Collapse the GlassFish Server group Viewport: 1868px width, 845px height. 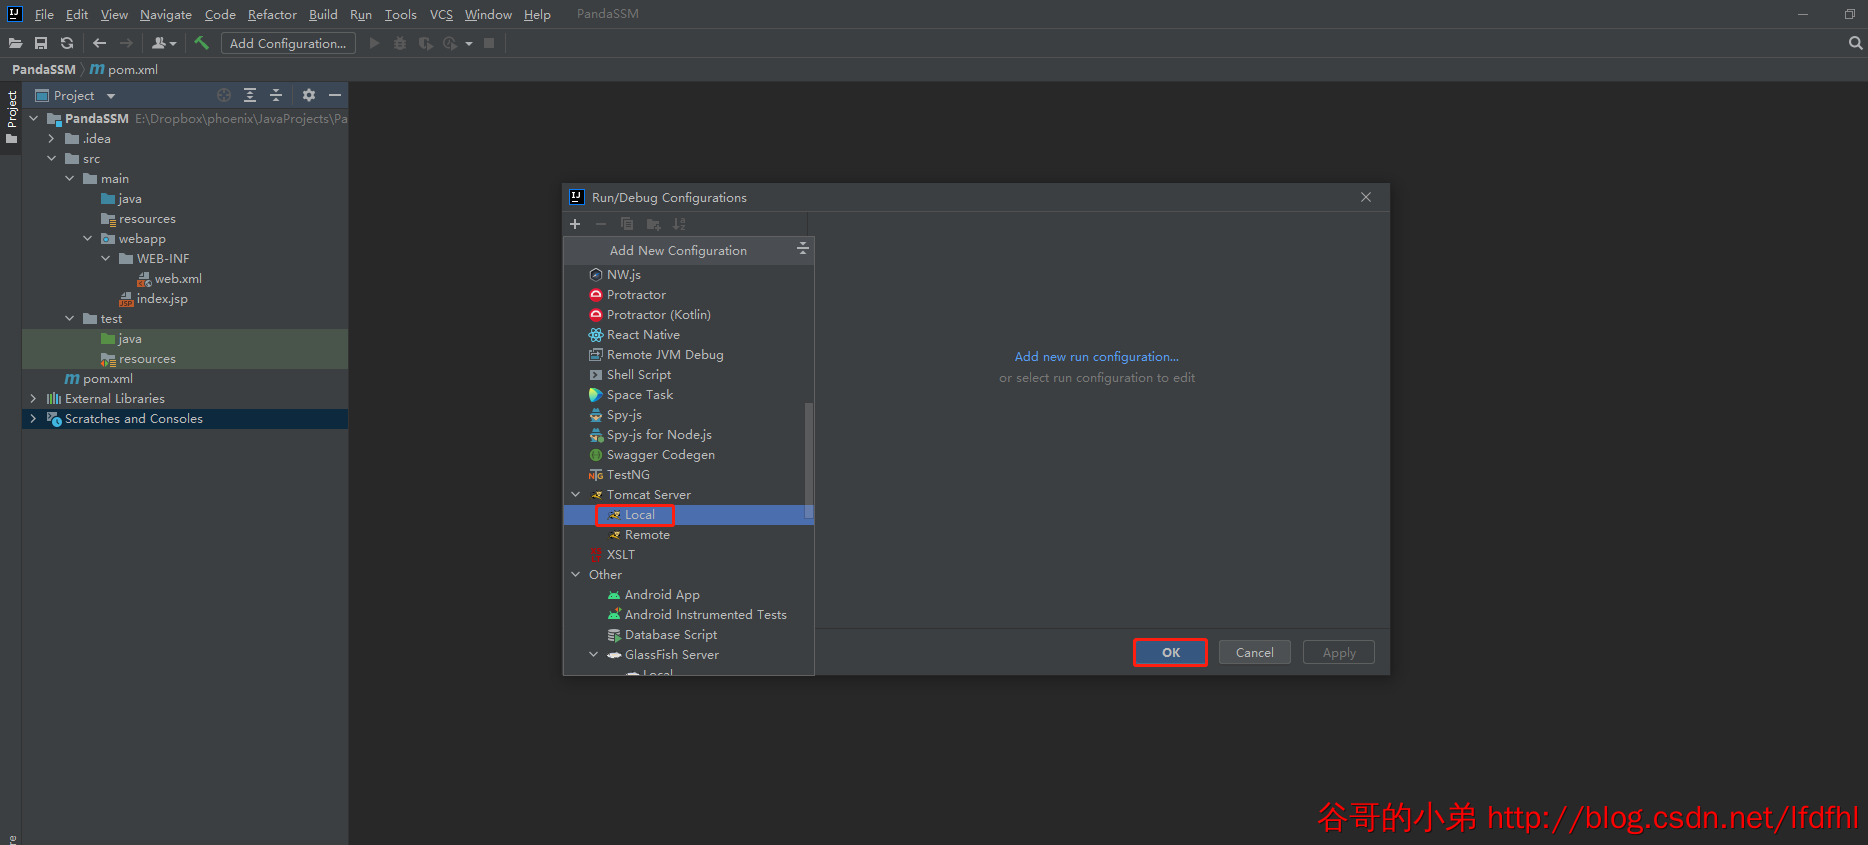pyautogui.click(x=594, y=655)
